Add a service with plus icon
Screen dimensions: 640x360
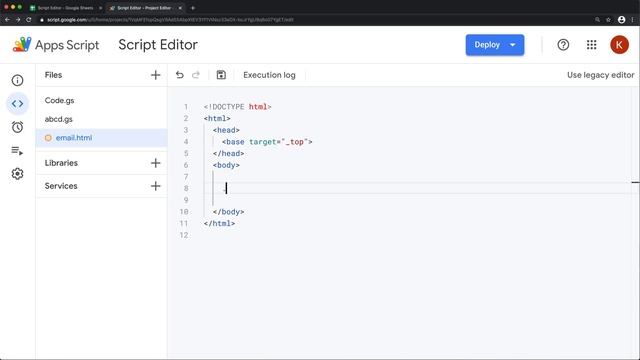tap(156, 186)
